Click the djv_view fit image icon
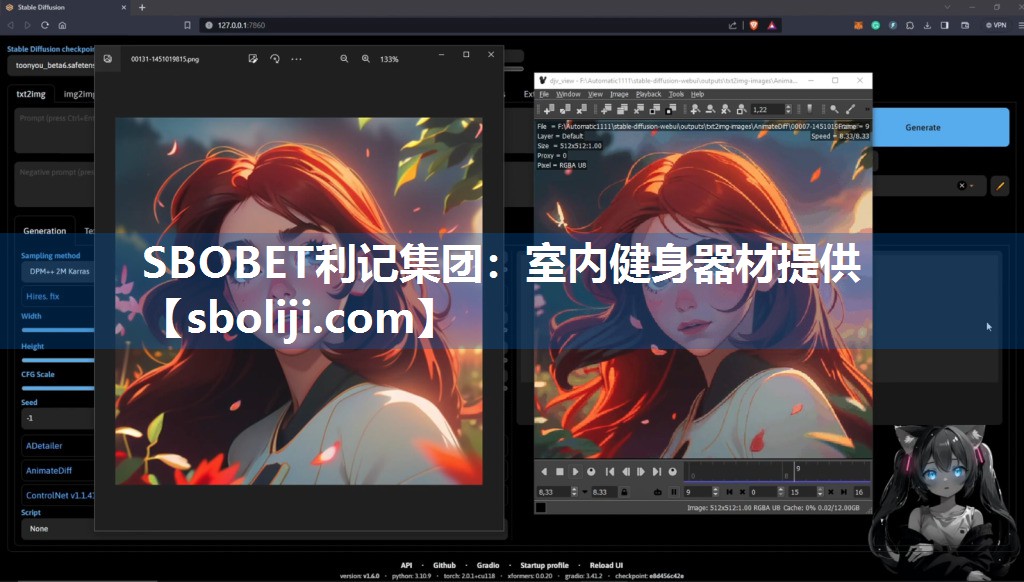Image resolution: width=1024 pixels, height=582 pixels. (x=741, y=109)
